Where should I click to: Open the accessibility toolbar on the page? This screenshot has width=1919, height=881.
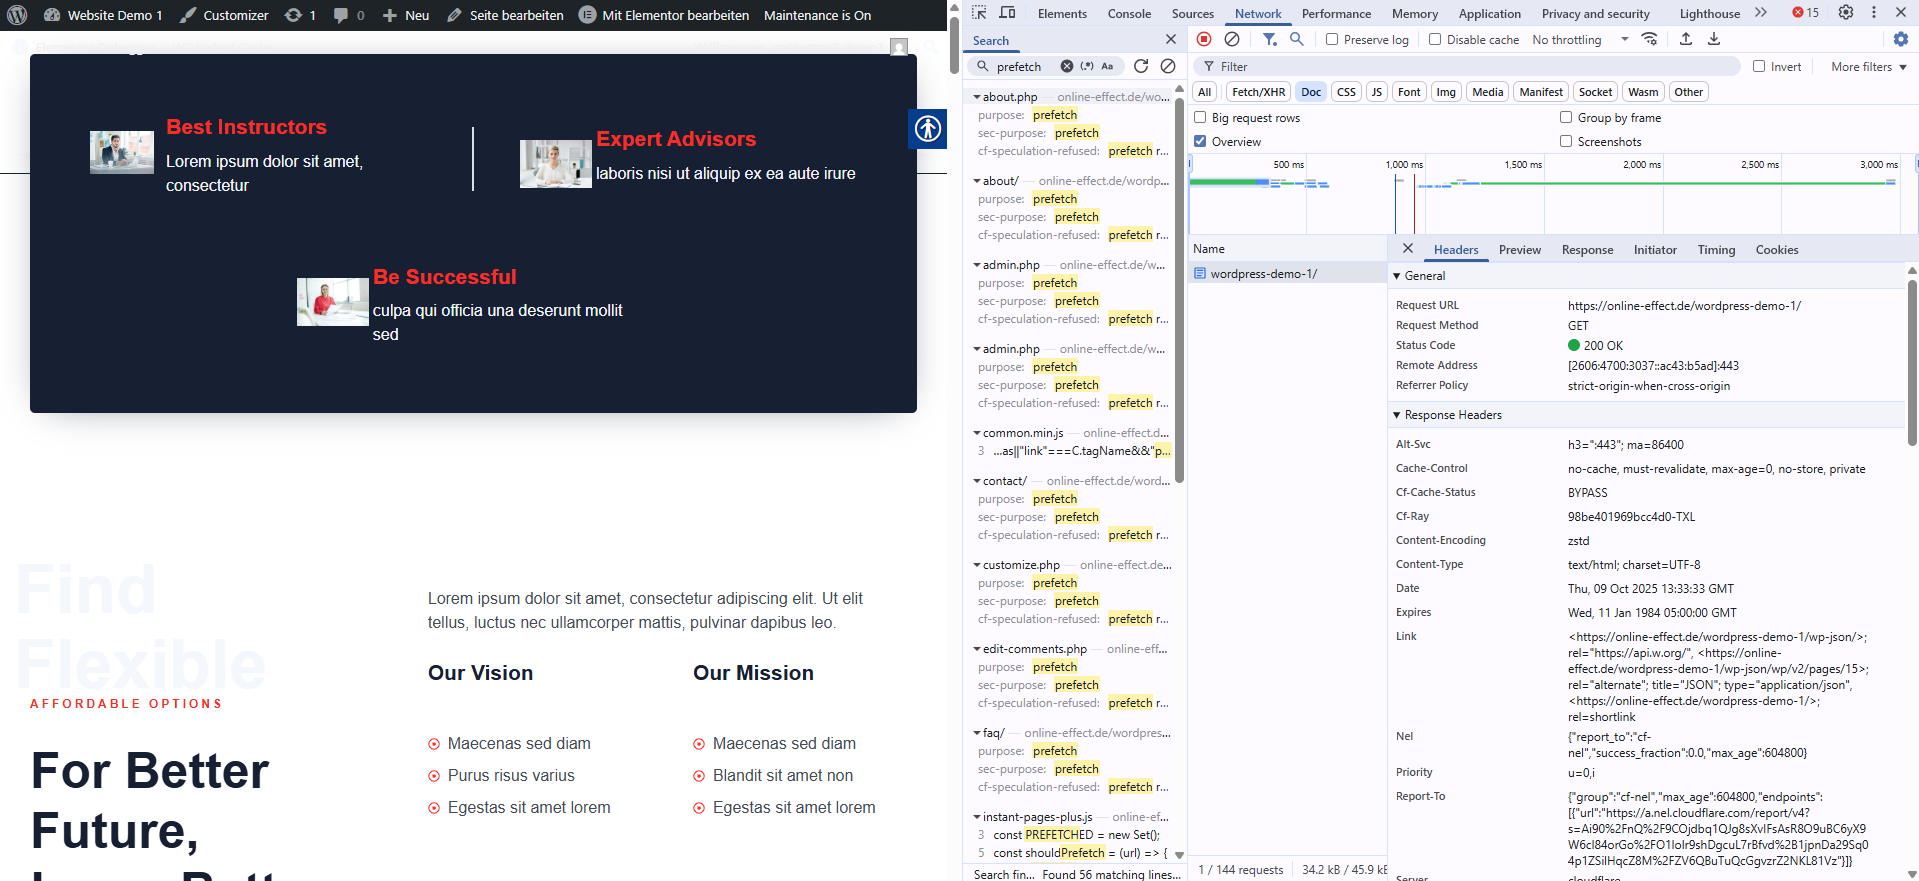tap(928, 129)
